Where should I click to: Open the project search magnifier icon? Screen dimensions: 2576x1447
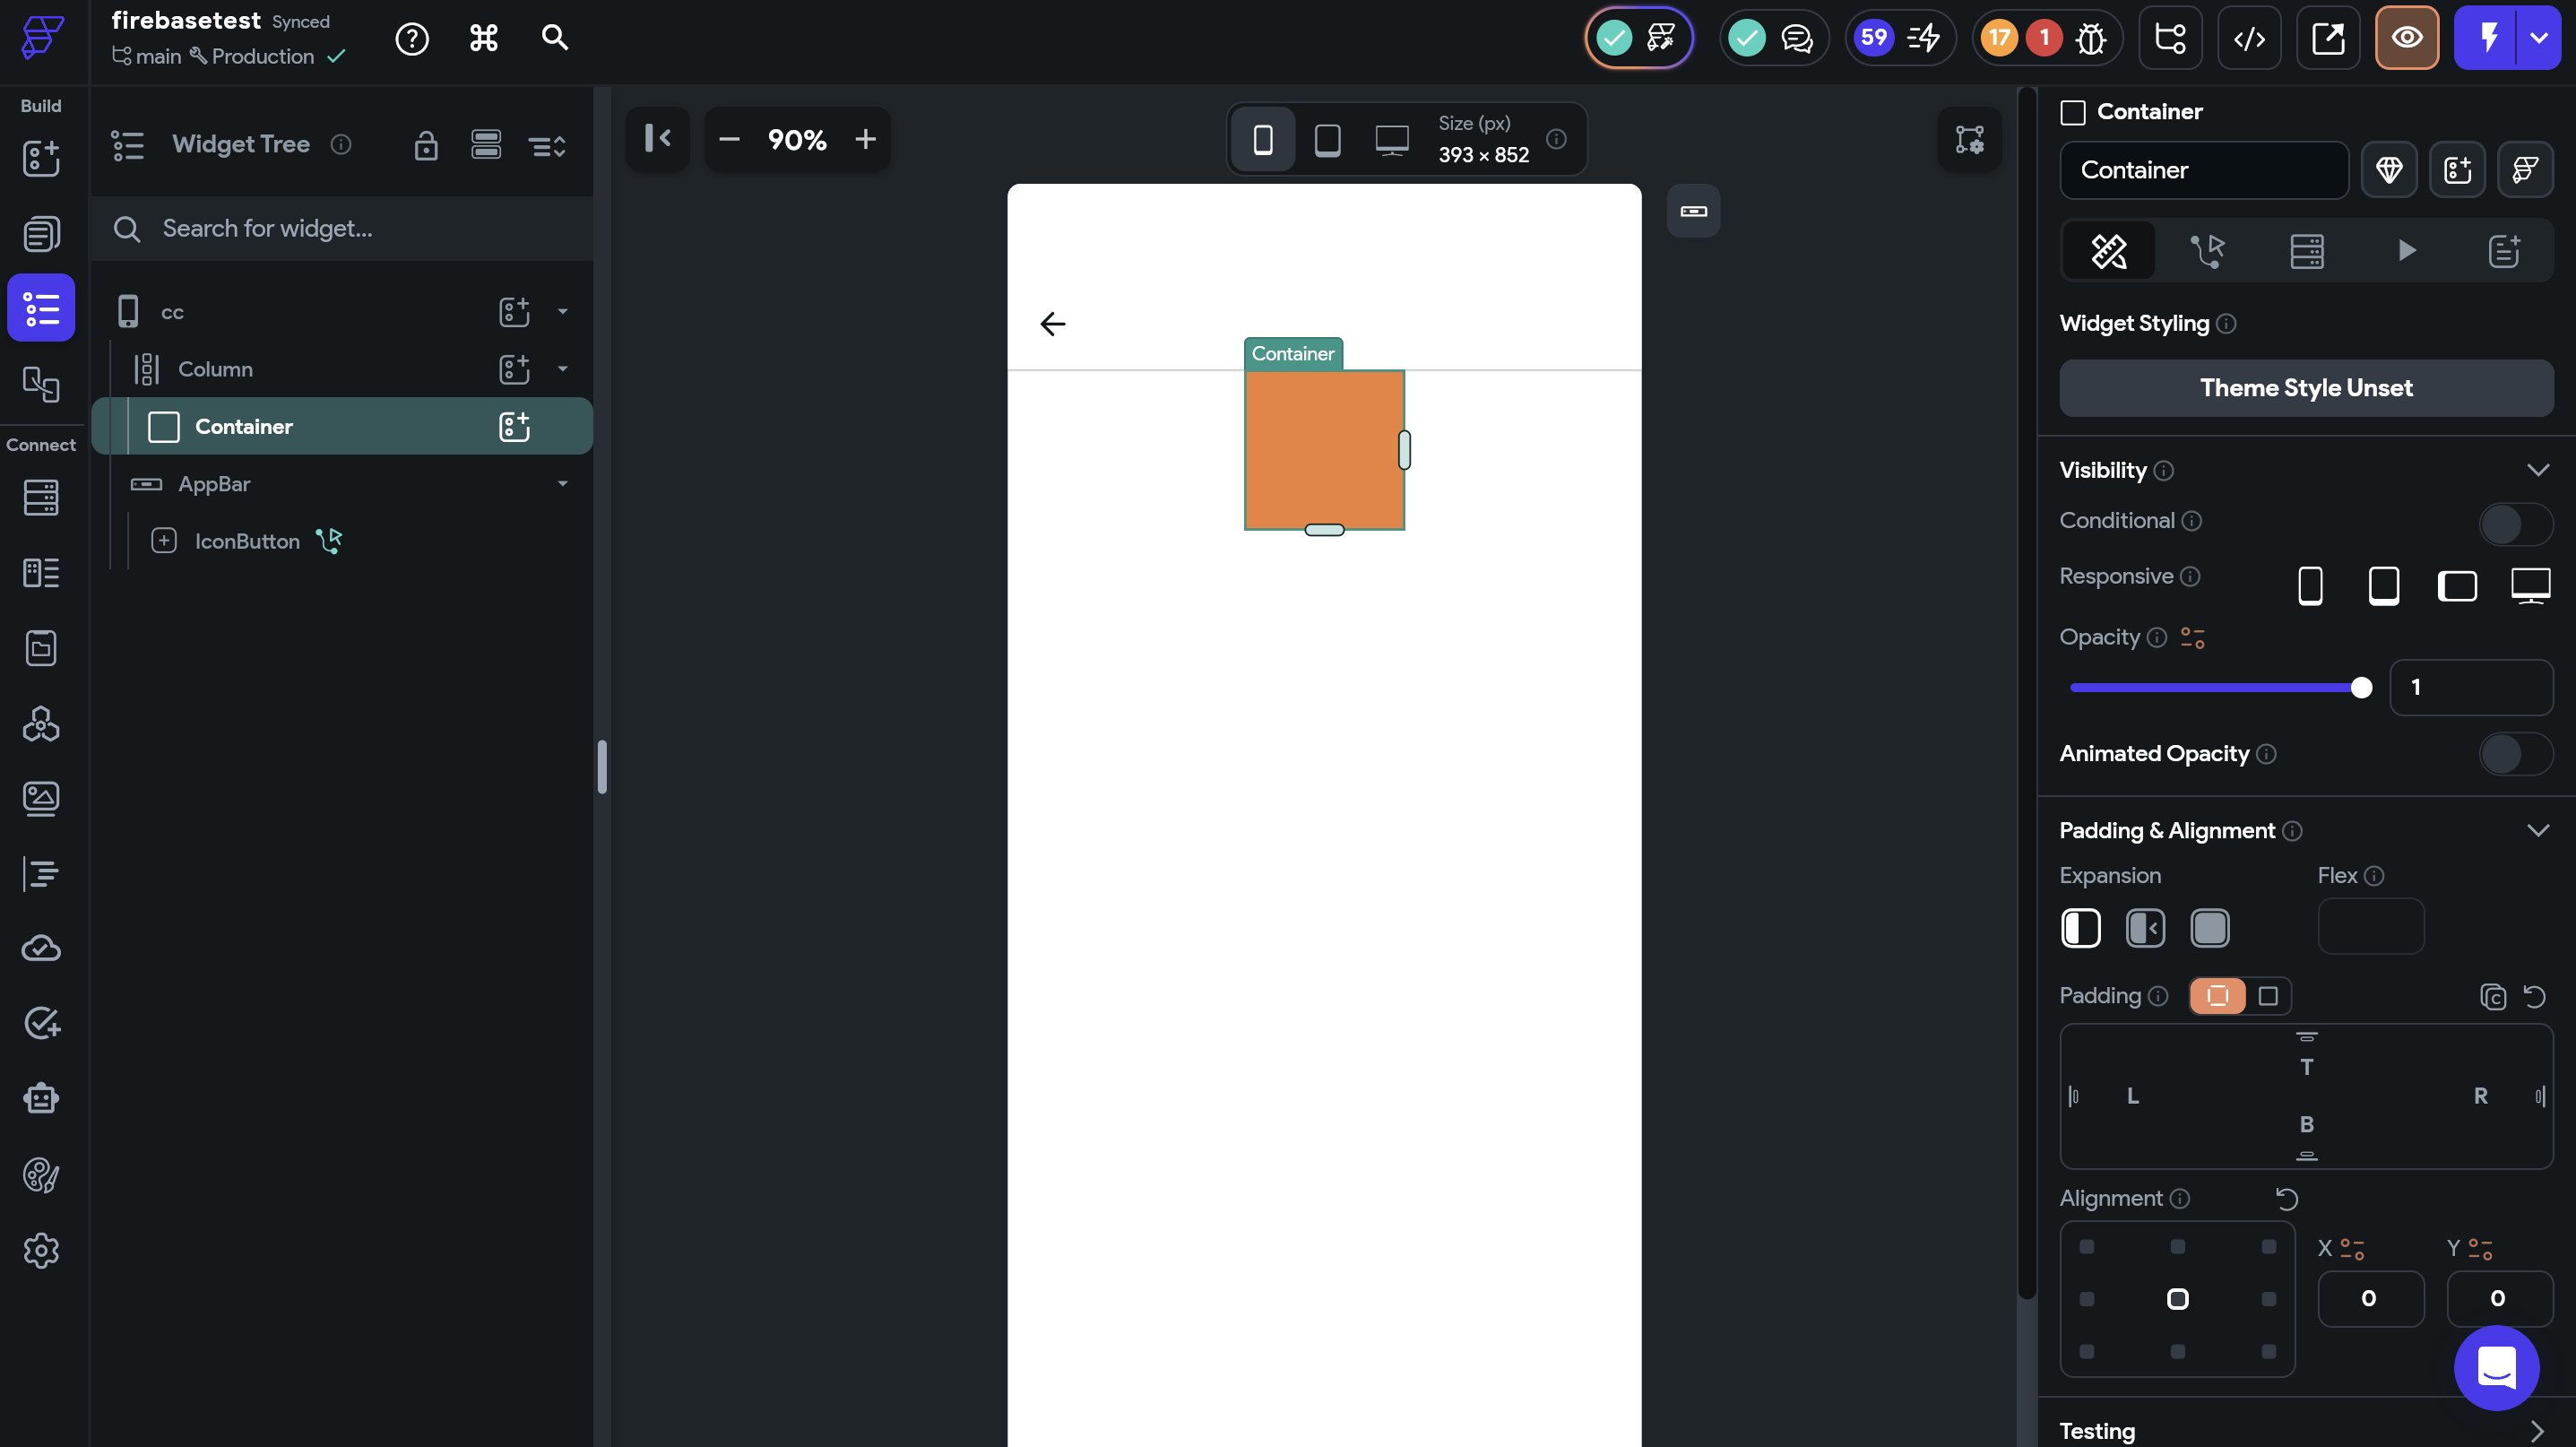[555, 38]
